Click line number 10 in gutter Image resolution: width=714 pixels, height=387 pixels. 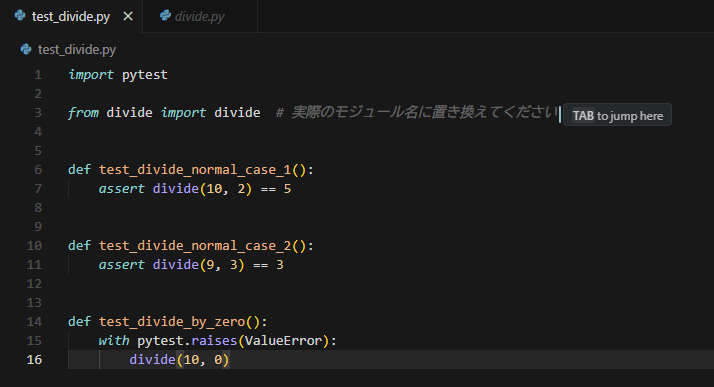point(34,246)
